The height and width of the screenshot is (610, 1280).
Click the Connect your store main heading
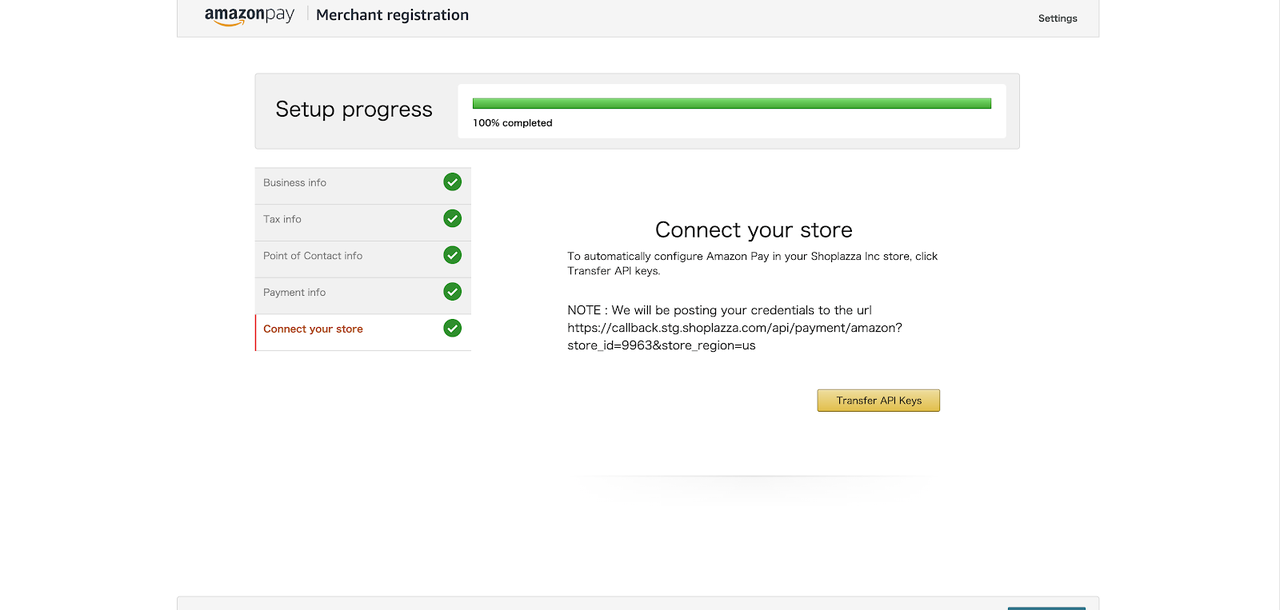(753, 230)
